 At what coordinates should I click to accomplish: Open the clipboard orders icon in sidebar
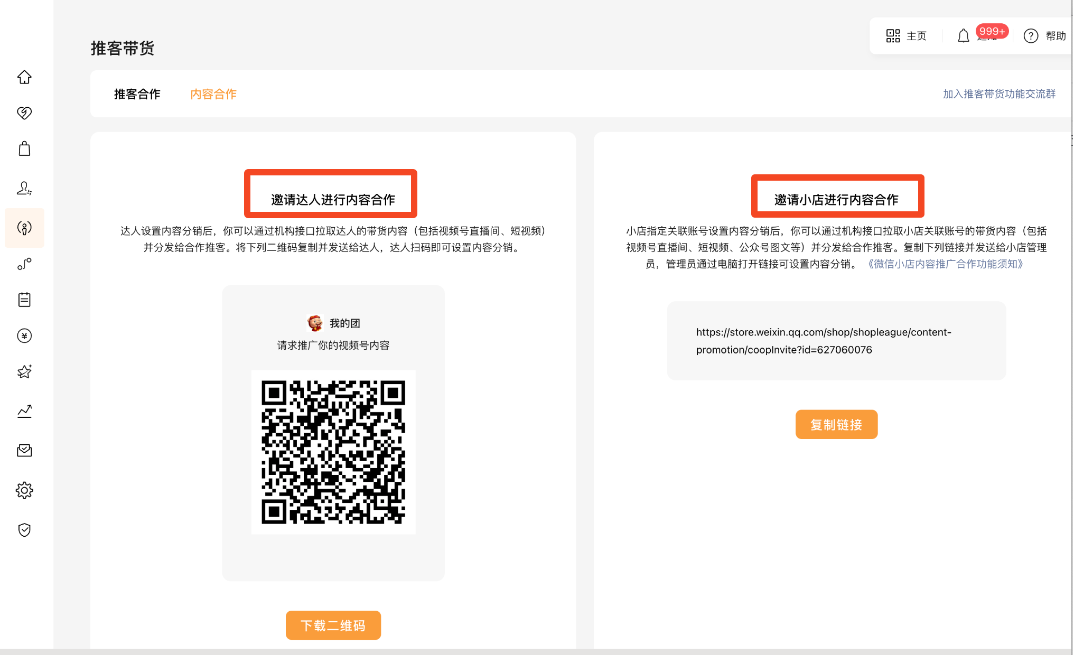click(x=25, y=299)
